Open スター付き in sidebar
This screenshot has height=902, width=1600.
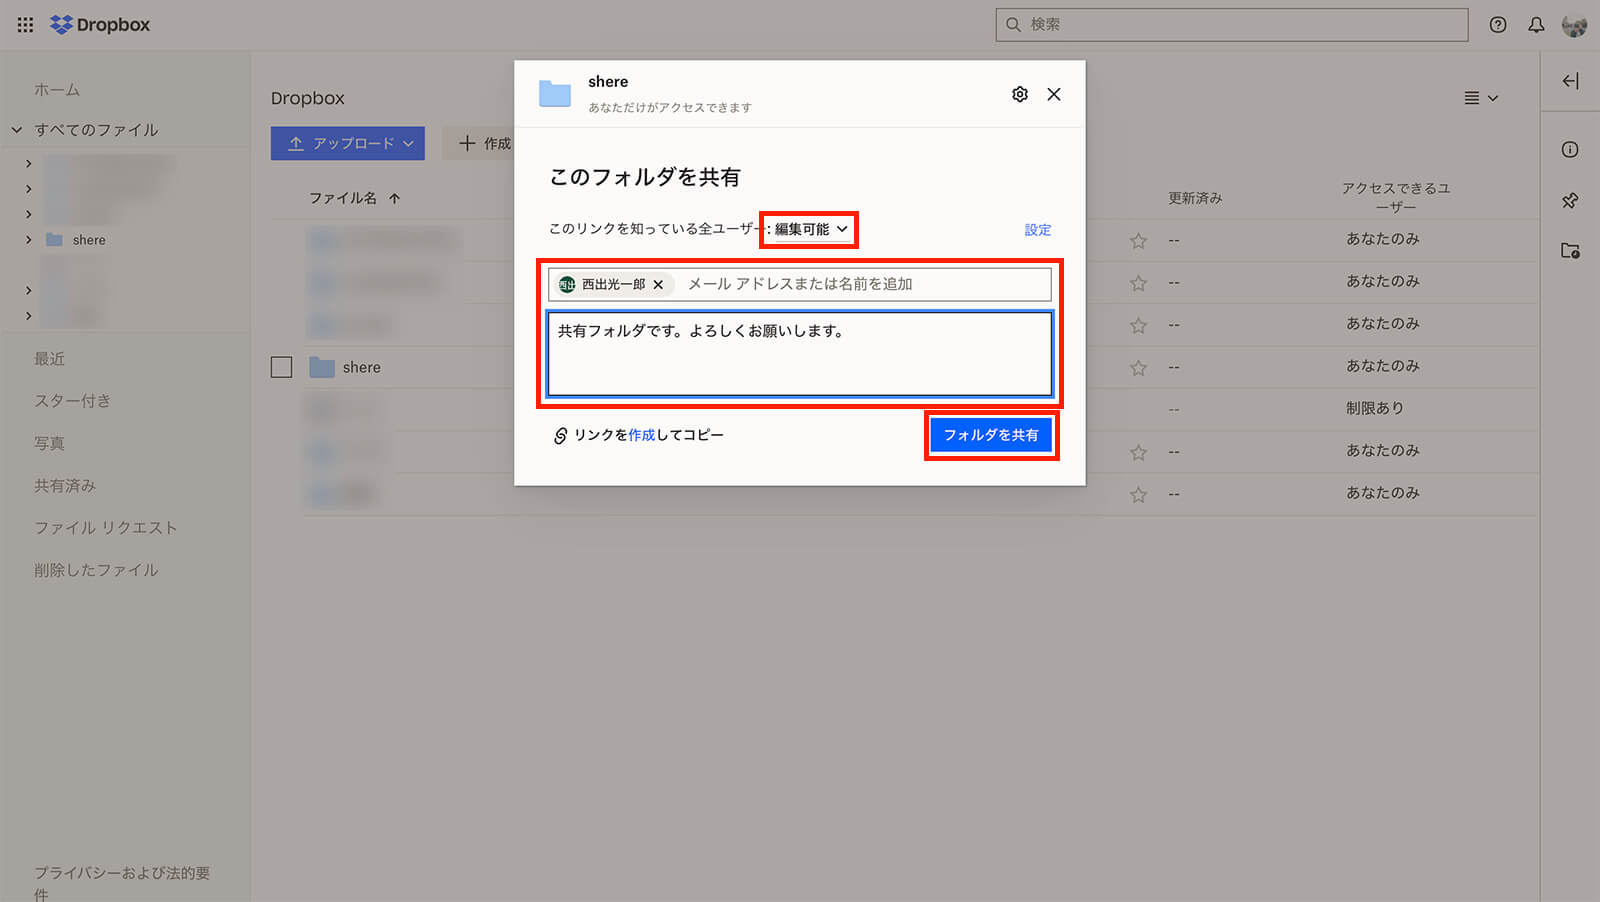pyautogui.click(x=72, y=401)
